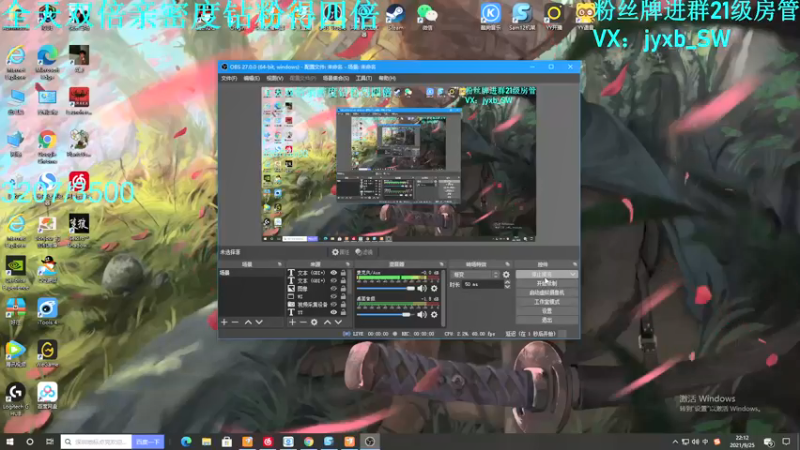Screen dimensions: 800x450
Task: Adjust the 桌面音频 volume slider
Action: tap(386, 315)
